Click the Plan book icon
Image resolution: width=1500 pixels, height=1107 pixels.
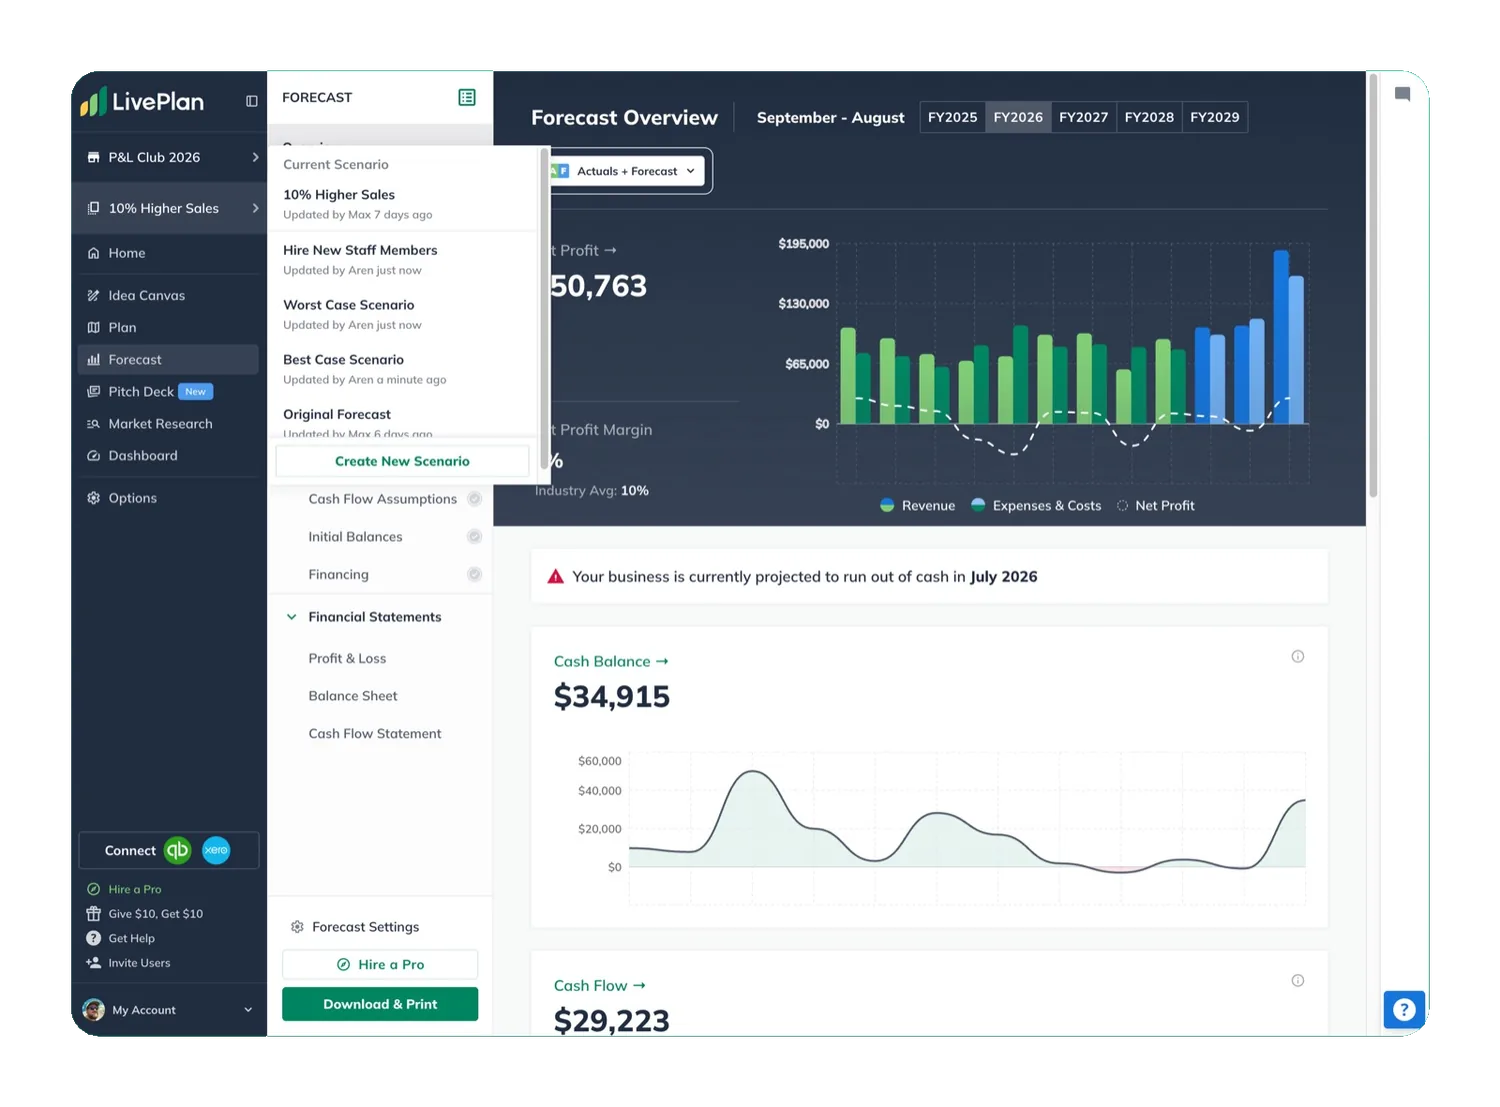click(93, 327)
